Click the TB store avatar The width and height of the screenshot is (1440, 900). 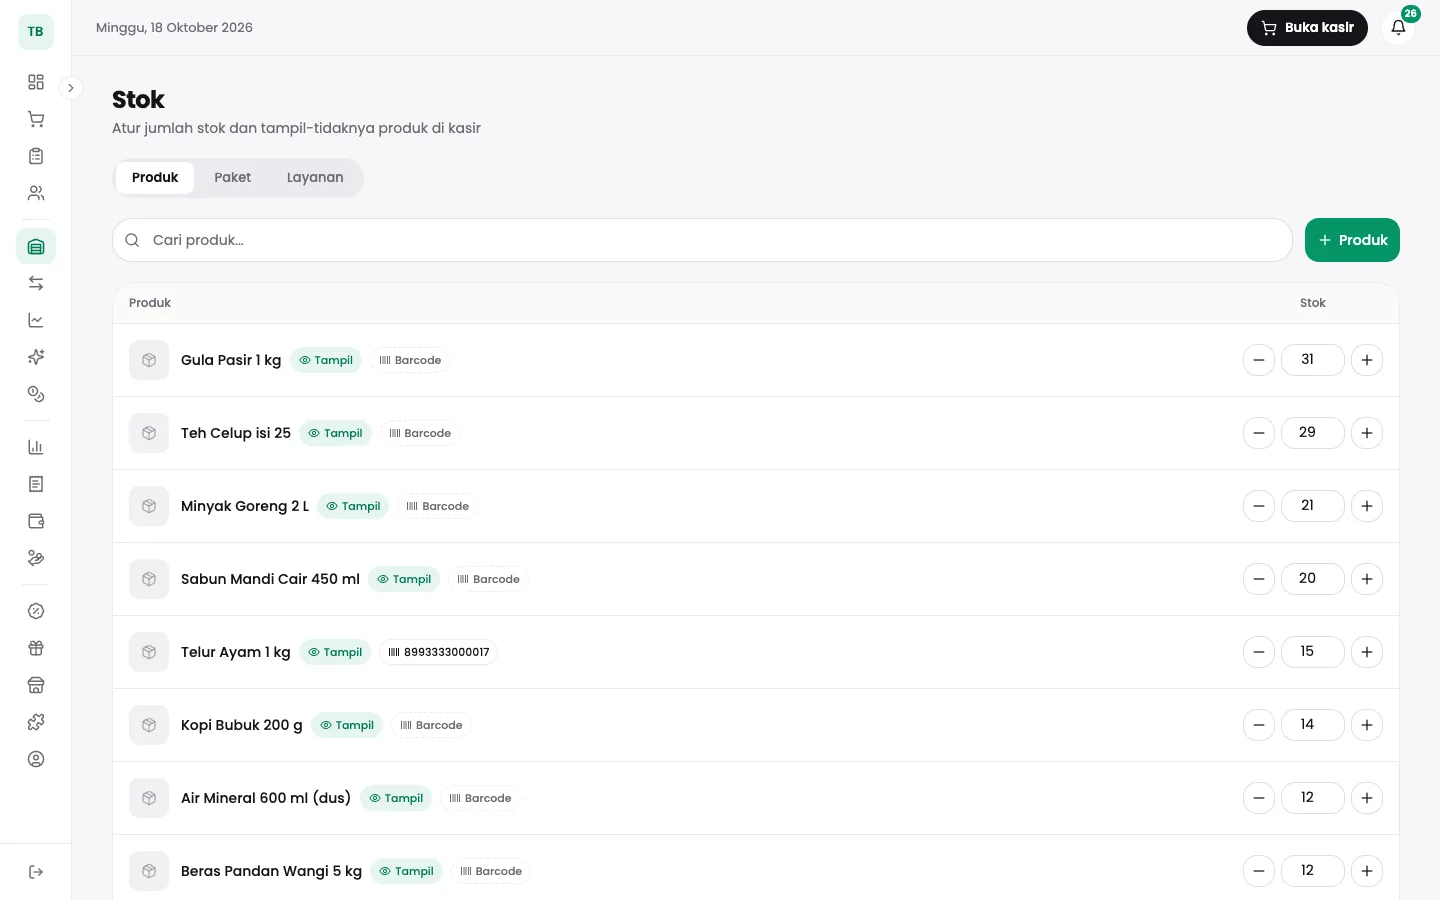pos(36,32)
